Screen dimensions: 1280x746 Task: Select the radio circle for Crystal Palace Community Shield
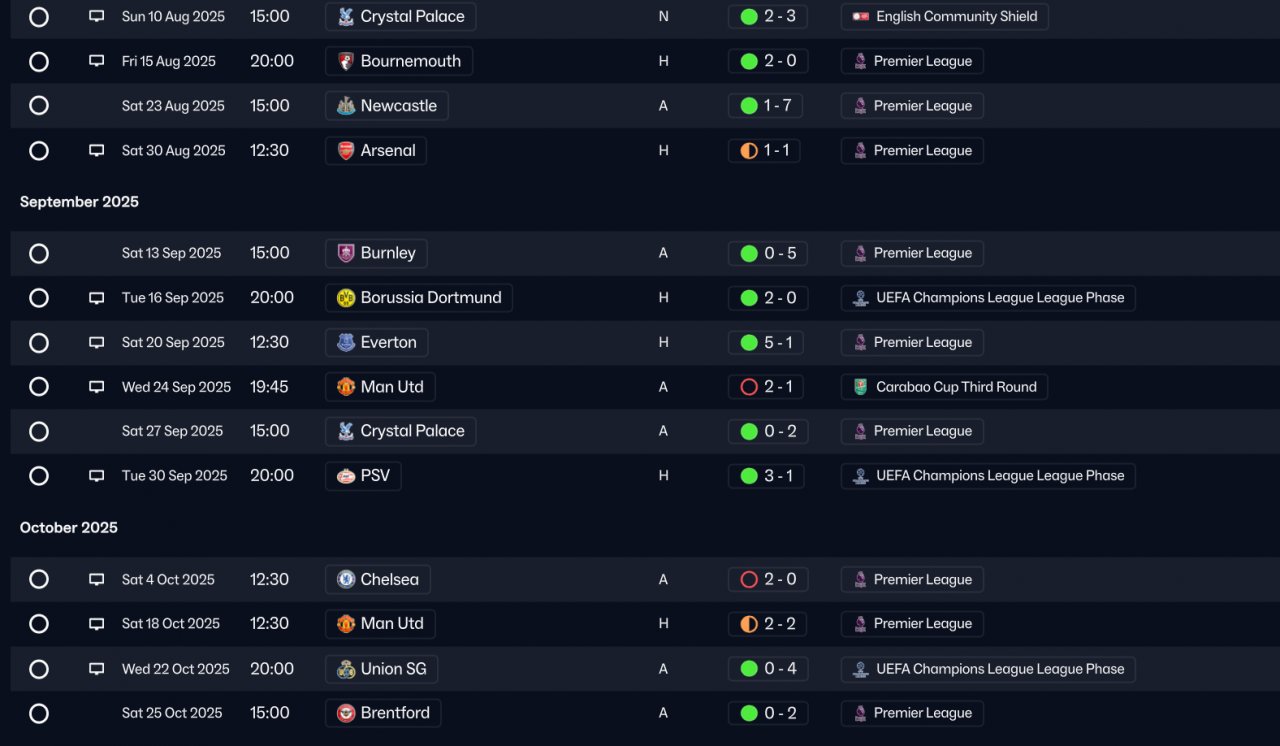coord(39,17)
